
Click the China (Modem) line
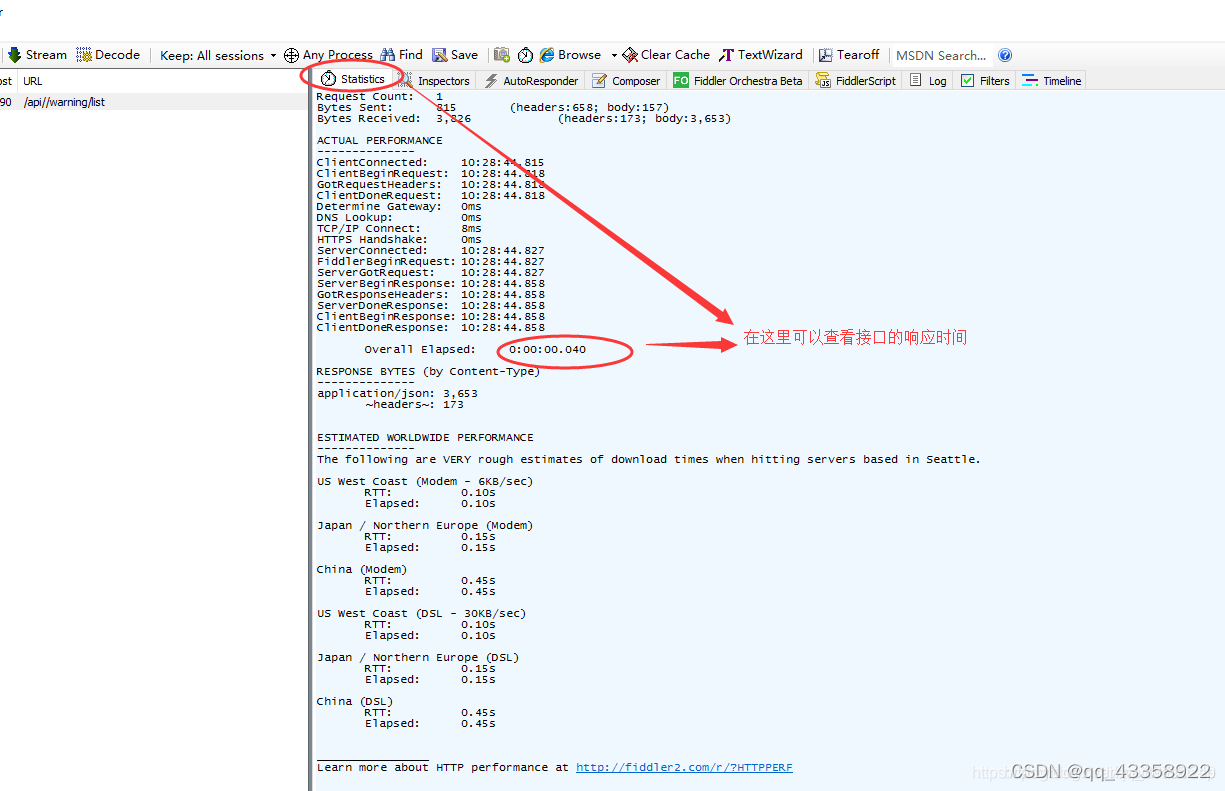(x=362, y=569)
